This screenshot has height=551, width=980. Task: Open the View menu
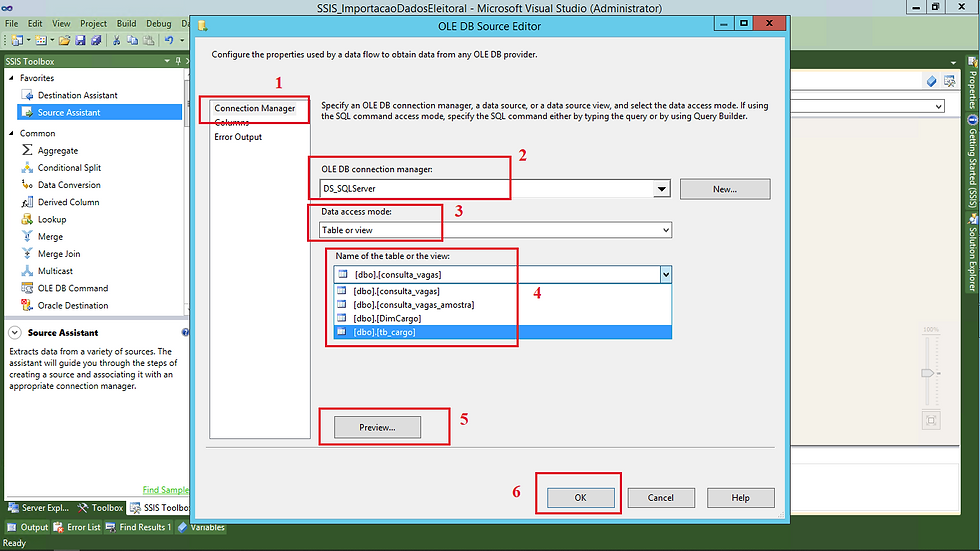(61, 24)
